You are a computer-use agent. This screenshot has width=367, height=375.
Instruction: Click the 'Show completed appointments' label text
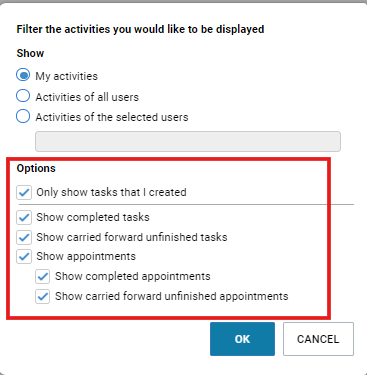(133, 276)
